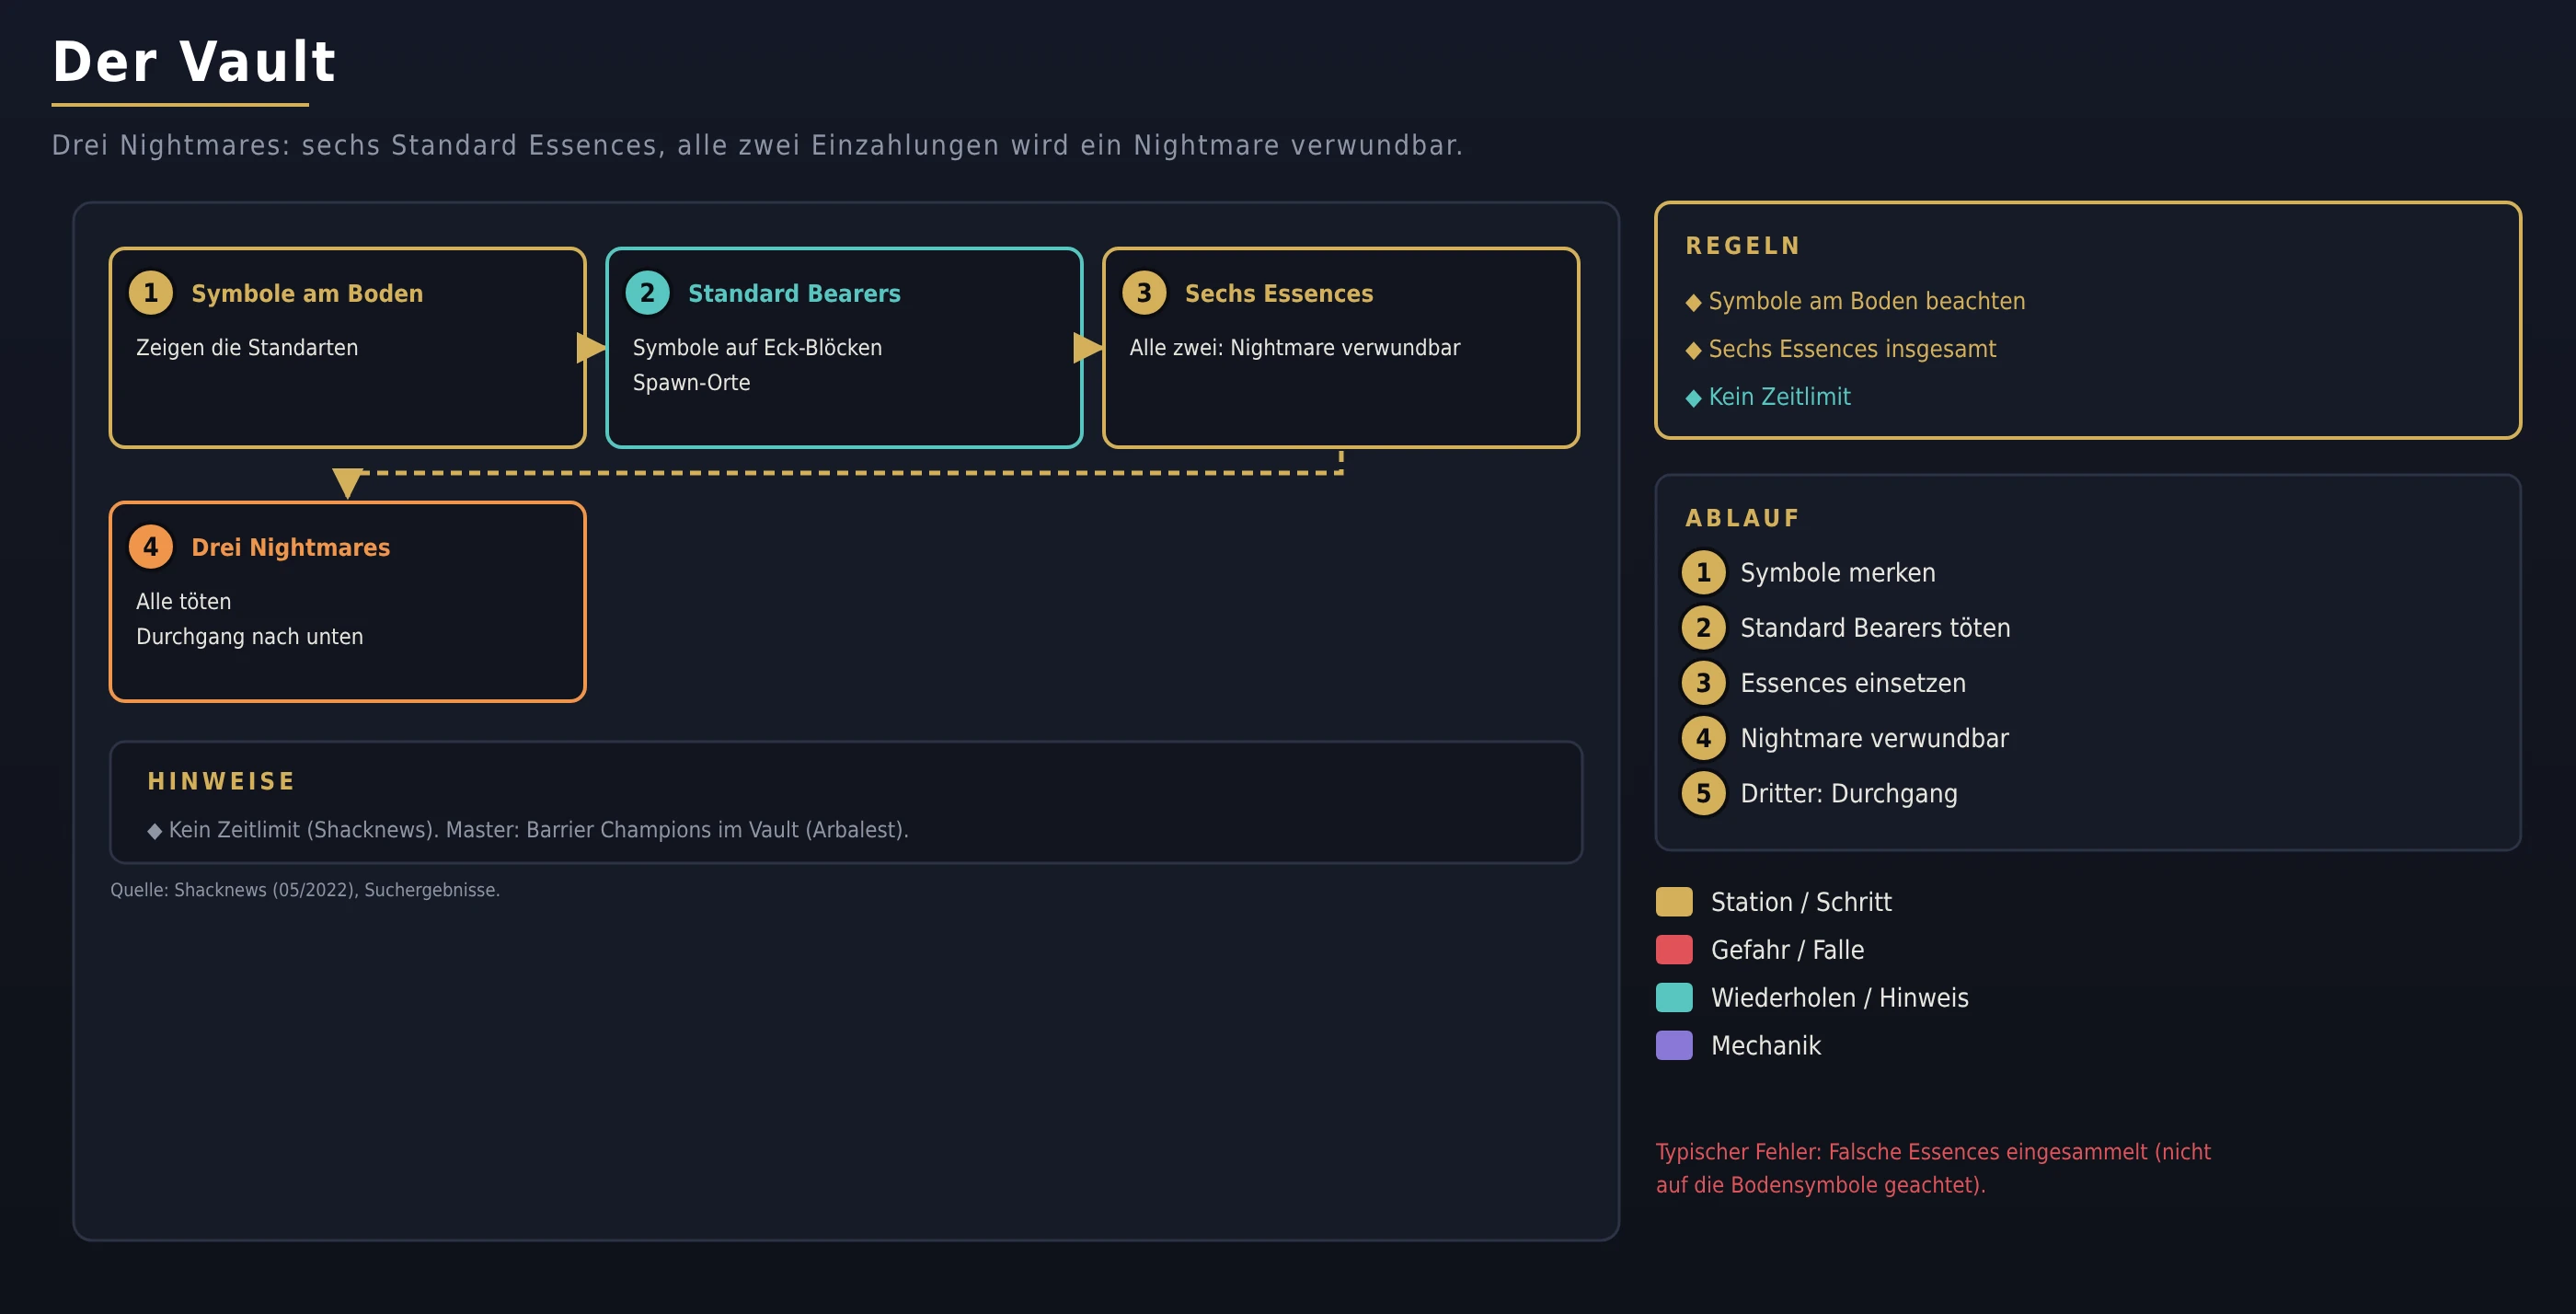Image resolution: width=2576 pixels, height=1314 pixels.
Task: Click the HINWEISE heading
Action: 221,781
